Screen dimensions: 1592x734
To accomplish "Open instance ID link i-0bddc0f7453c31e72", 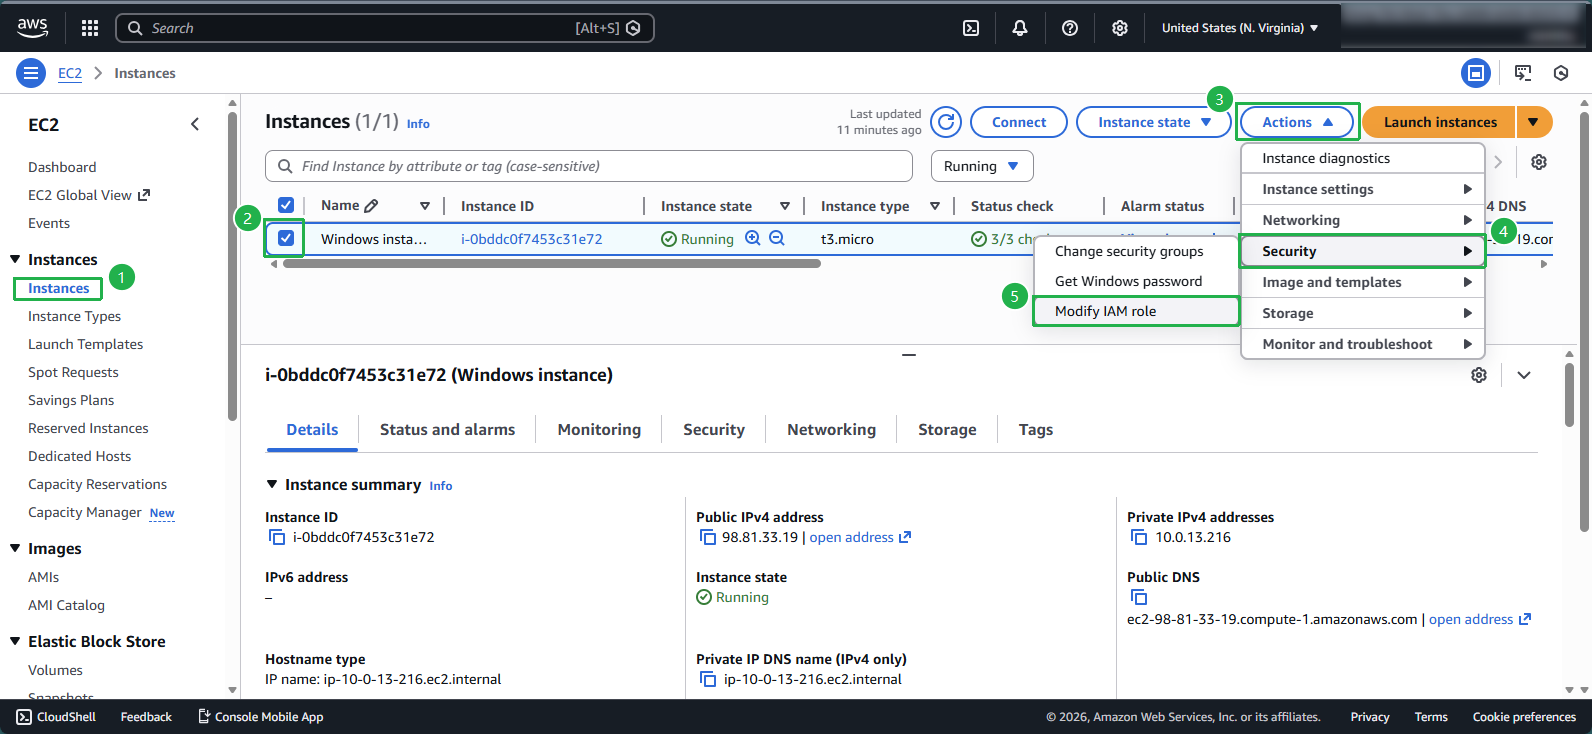I will [531, 239].
